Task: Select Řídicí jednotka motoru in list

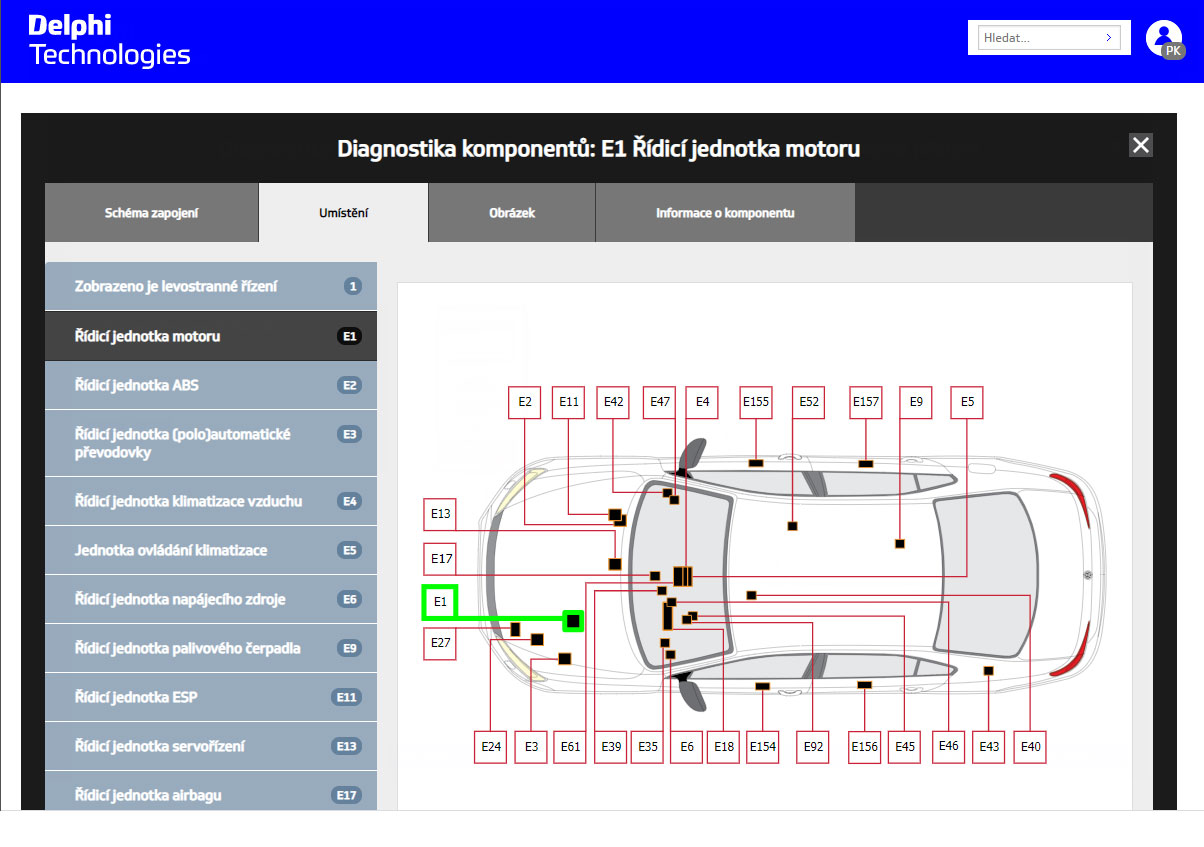Action: tap(211, 336)
